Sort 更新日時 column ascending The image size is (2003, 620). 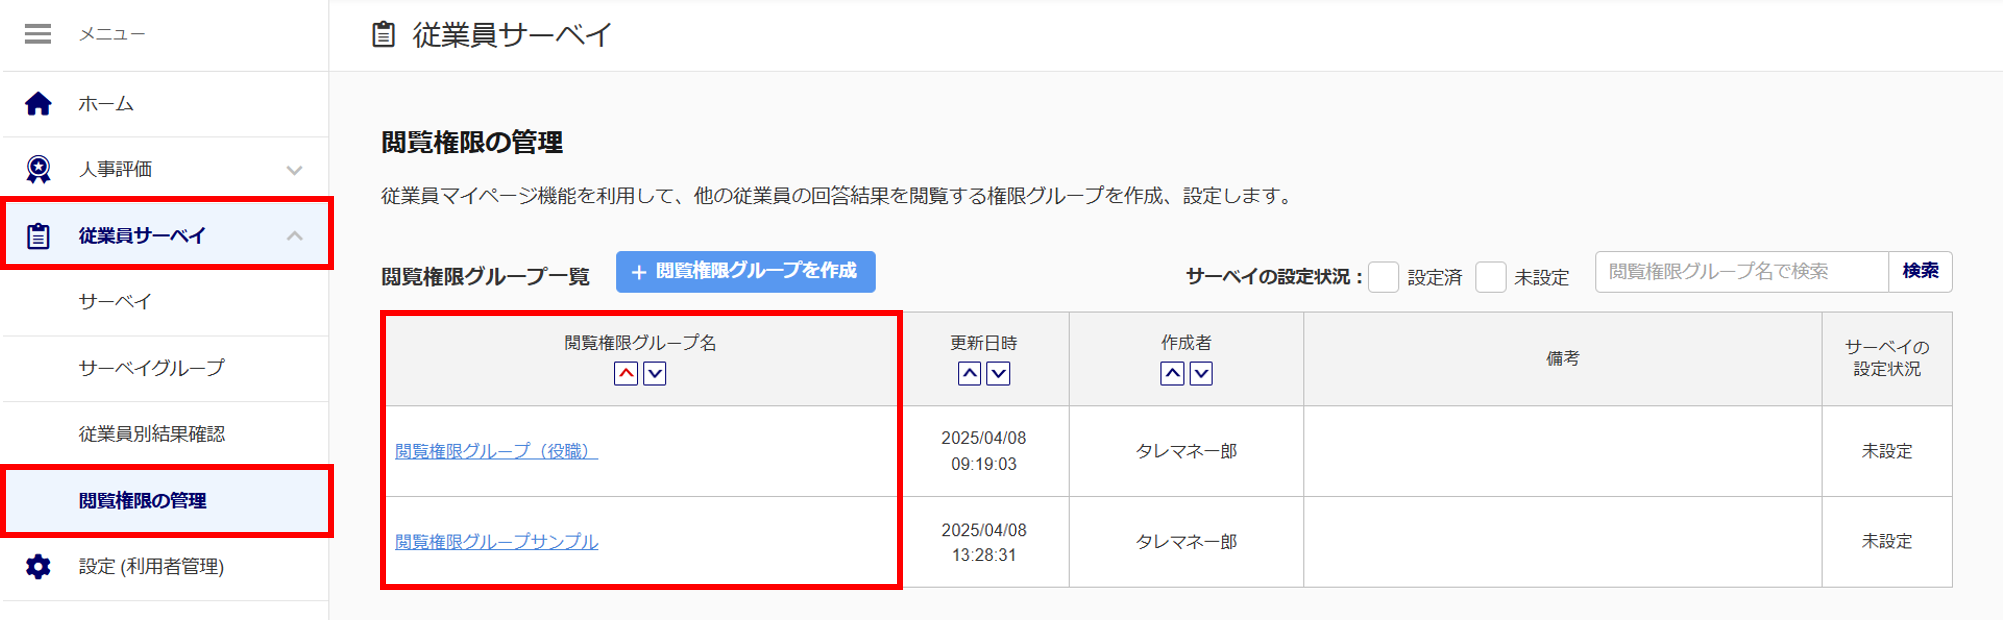(969, 374)
